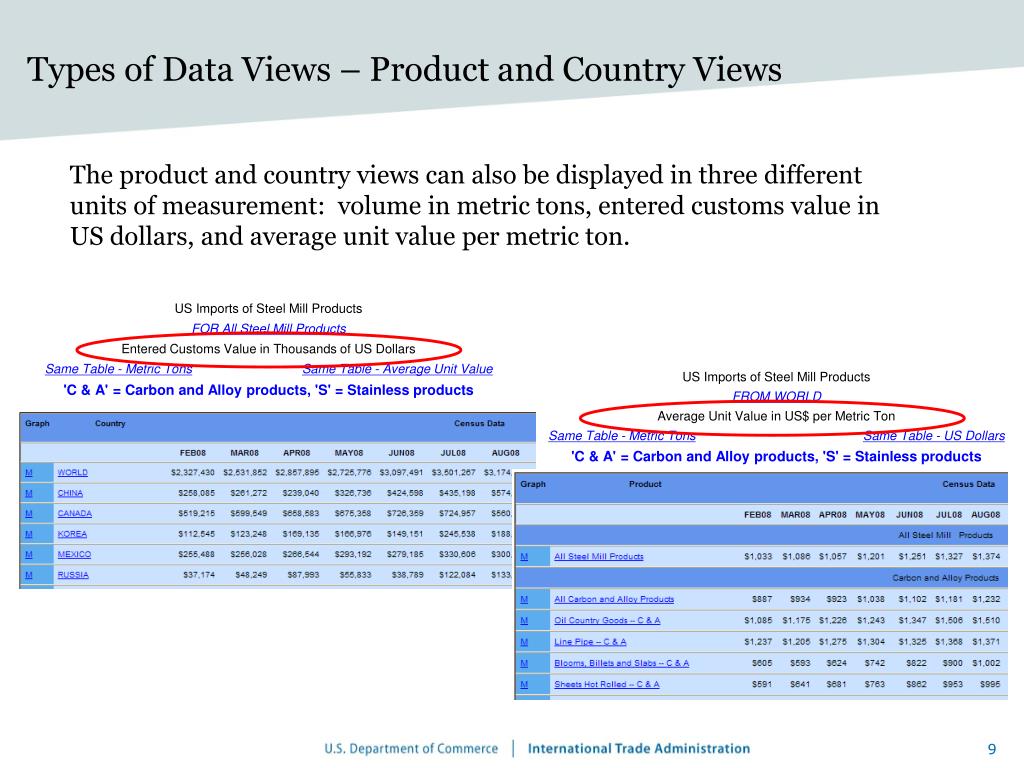The image size is (1024, 768).
Task: Click 'Same Table - US Dollars' link
Action: pyautogui.click(x=934, y=436)
